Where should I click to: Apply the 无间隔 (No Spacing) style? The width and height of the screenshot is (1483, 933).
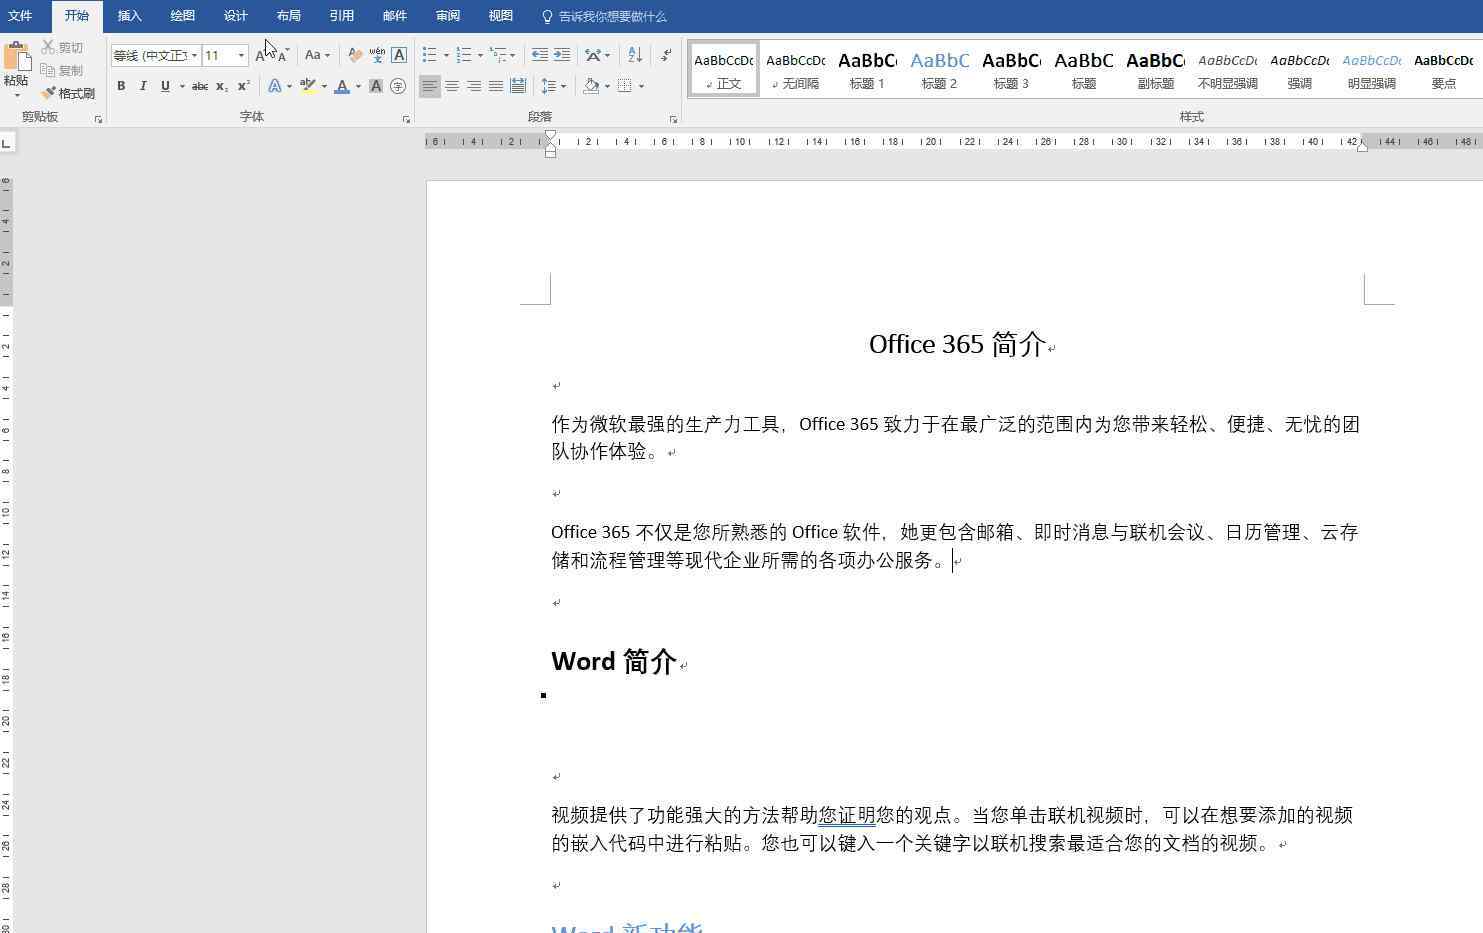coord(796,69)
